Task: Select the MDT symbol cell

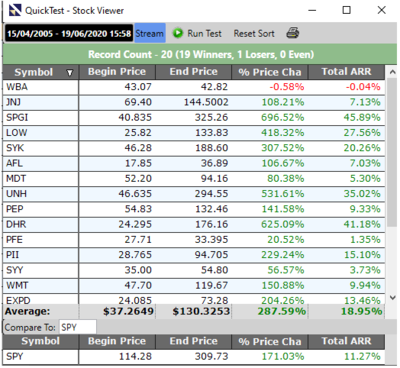Action: (41, 178)
